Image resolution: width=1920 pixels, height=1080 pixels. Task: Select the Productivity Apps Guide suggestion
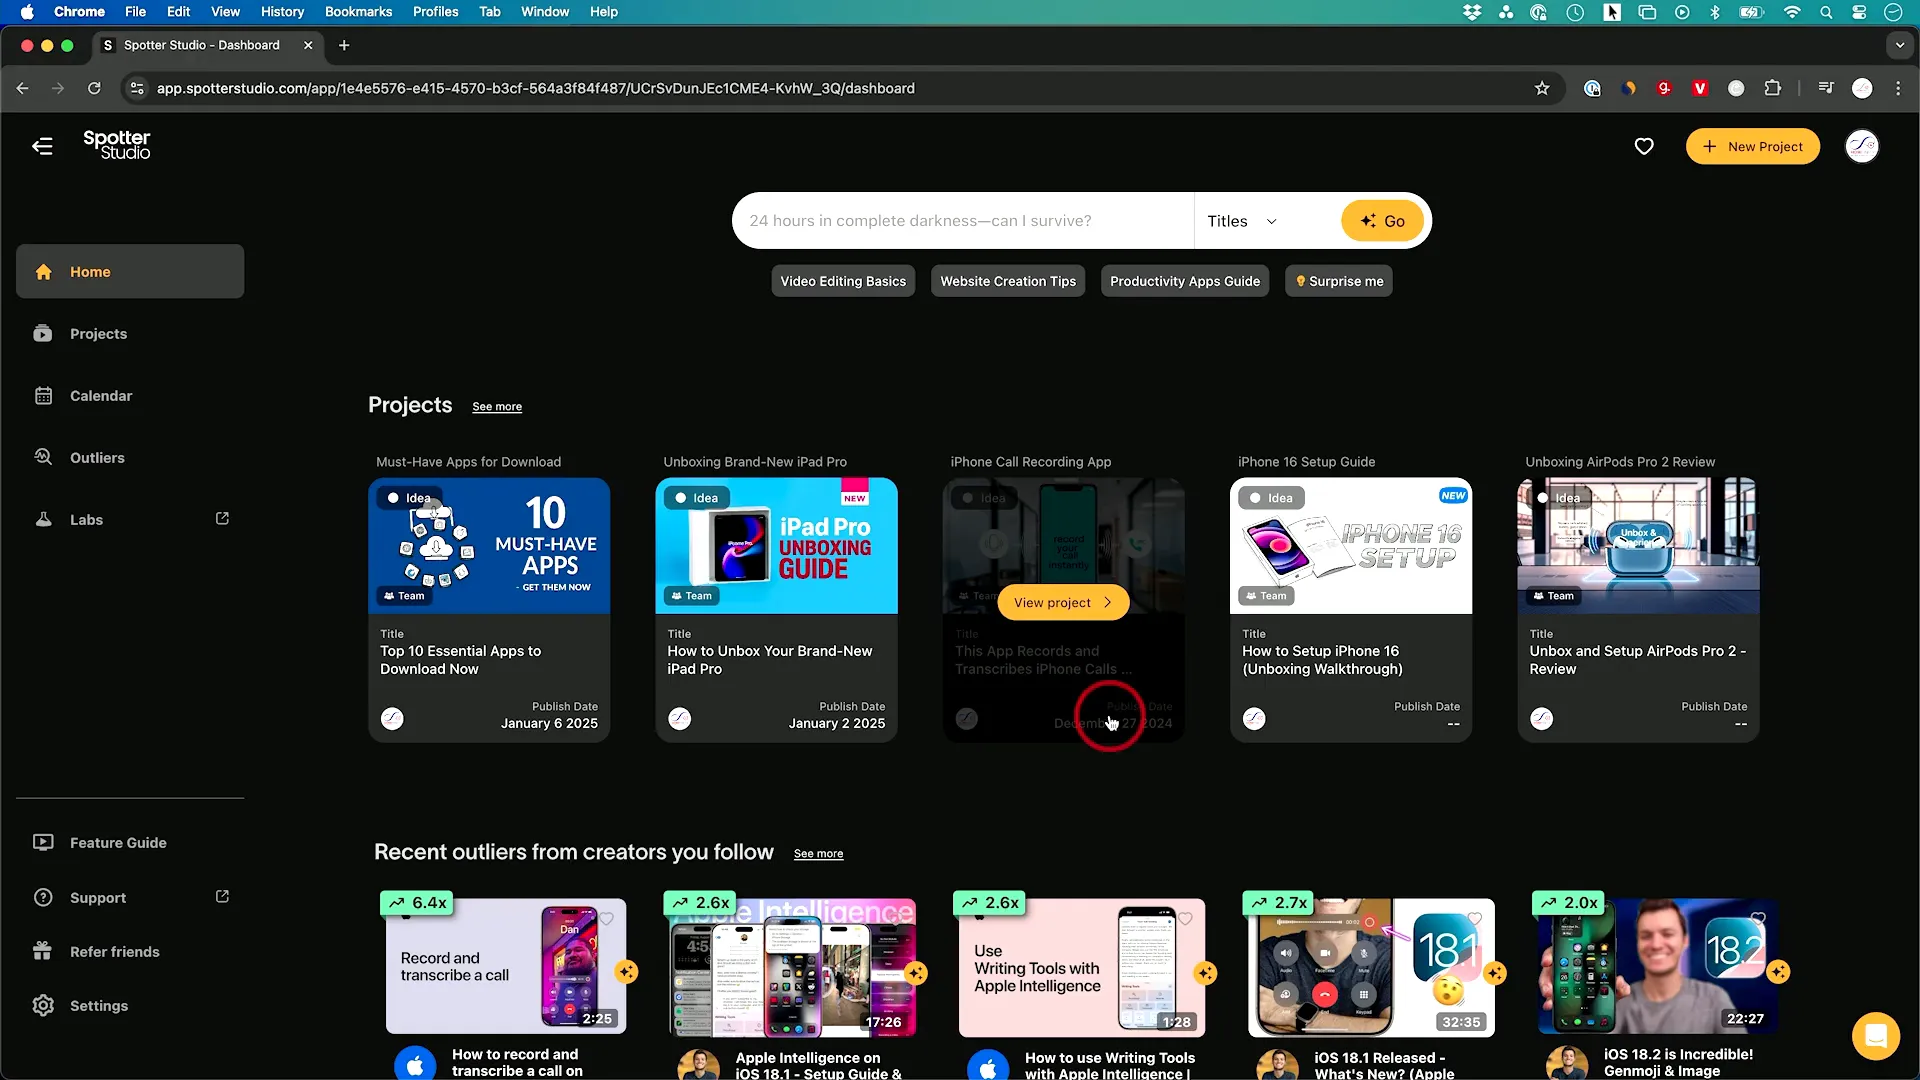(1185, 281)
